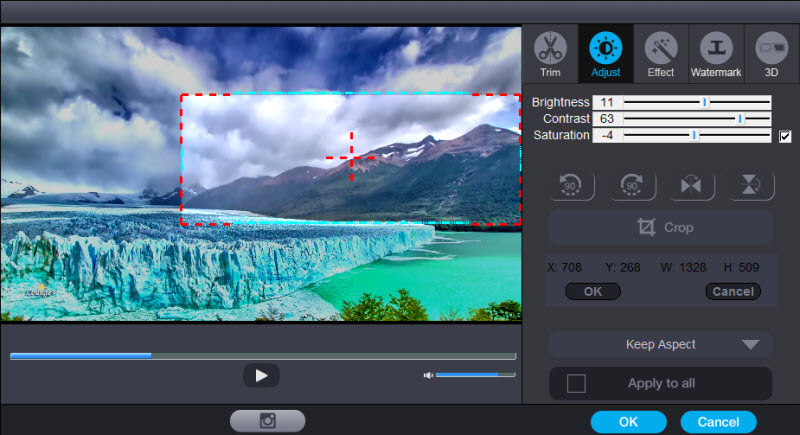Click the Crop tool button
The width and height of the screenshot is (800, 435).
661,228
